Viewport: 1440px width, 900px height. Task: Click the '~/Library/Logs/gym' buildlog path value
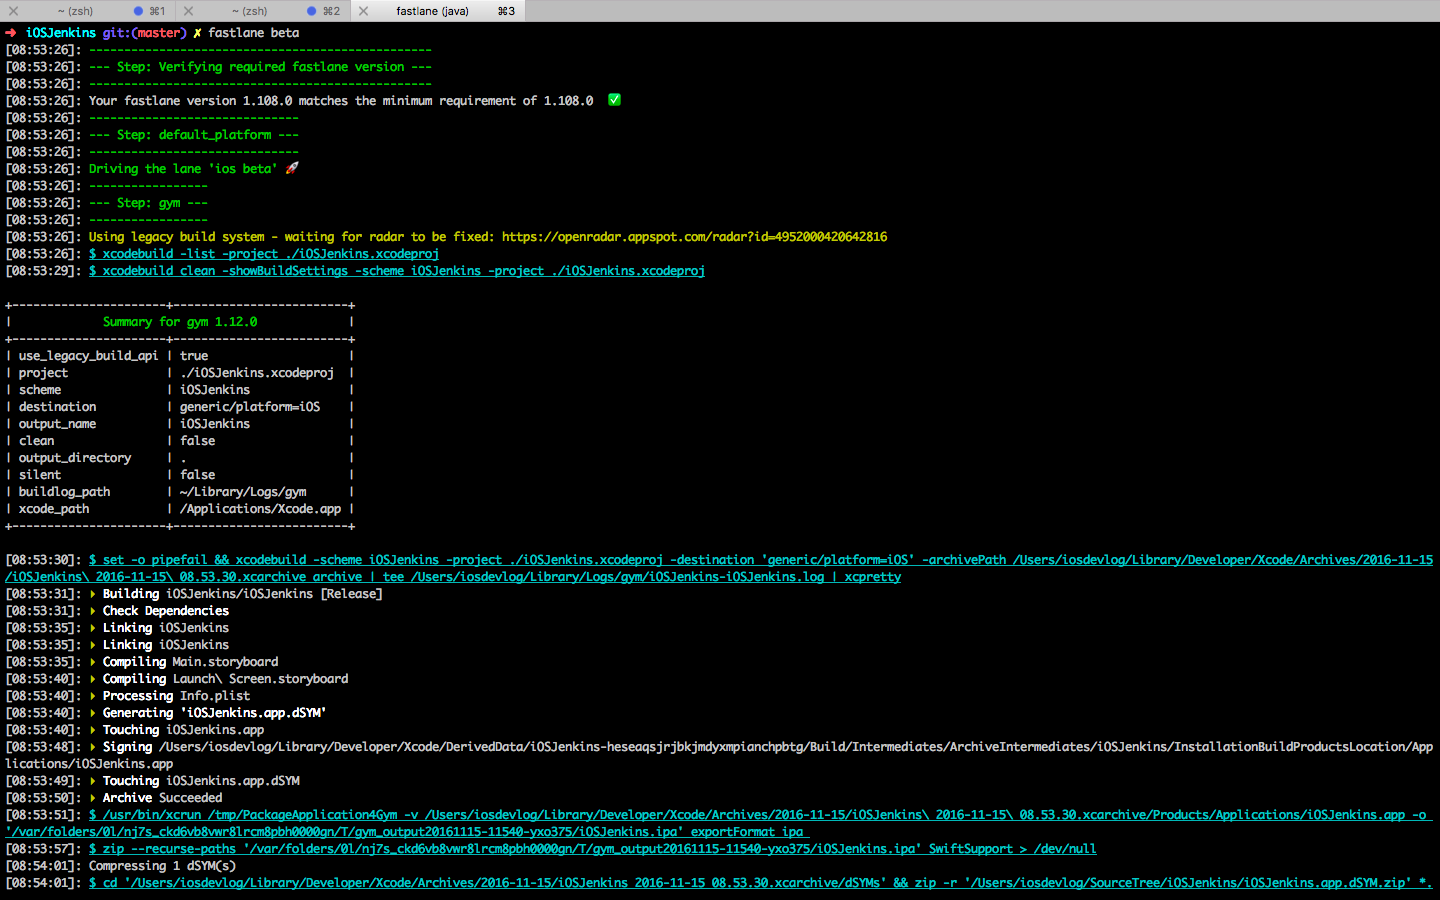tap(243, 492)
